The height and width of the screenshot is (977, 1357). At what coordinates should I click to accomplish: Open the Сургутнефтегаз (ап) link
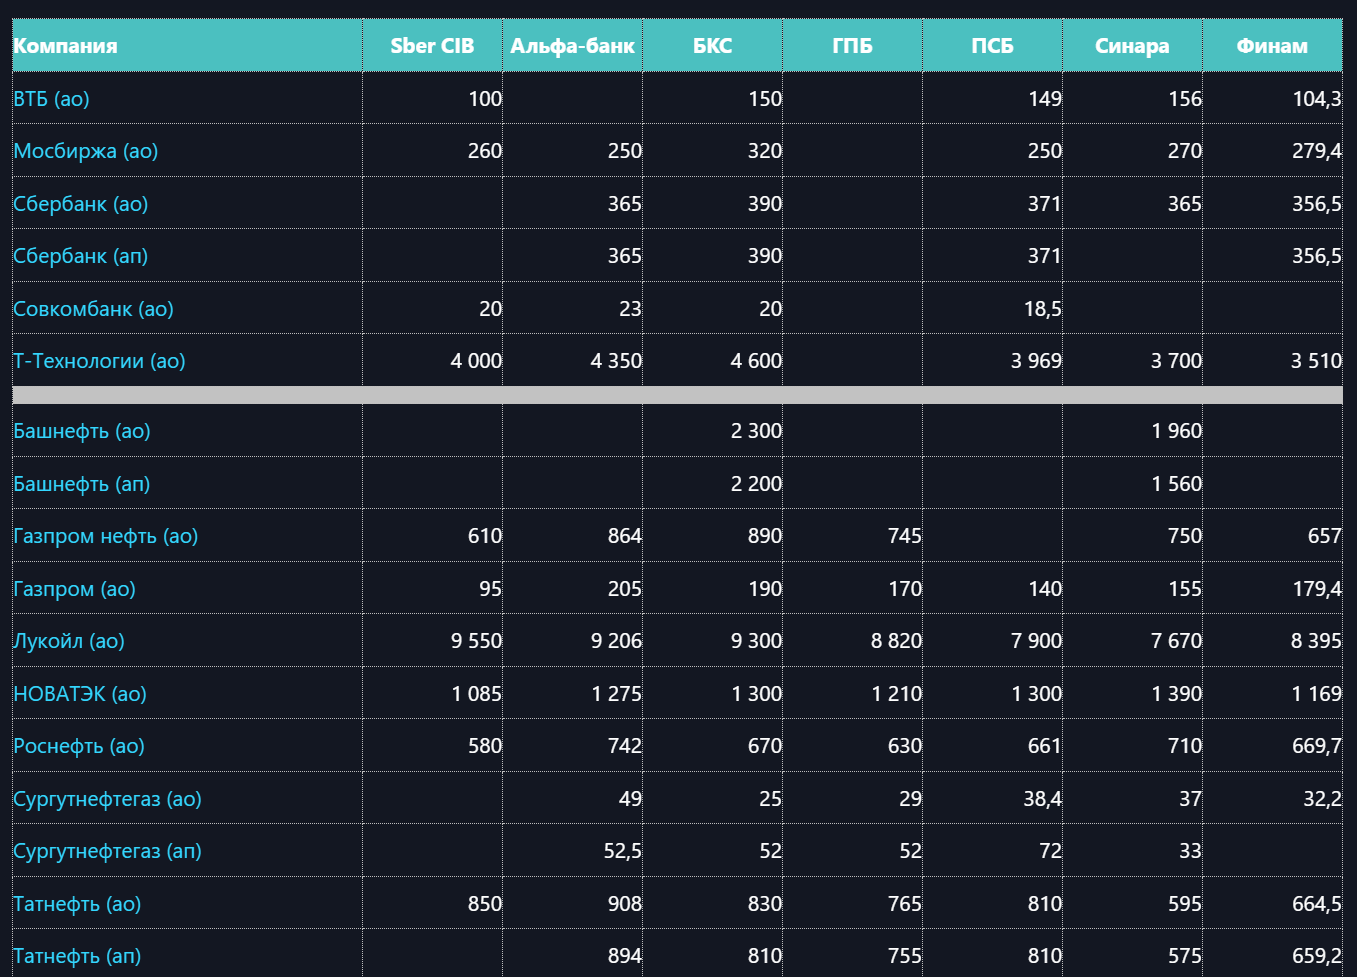click(x=107, y=851)
